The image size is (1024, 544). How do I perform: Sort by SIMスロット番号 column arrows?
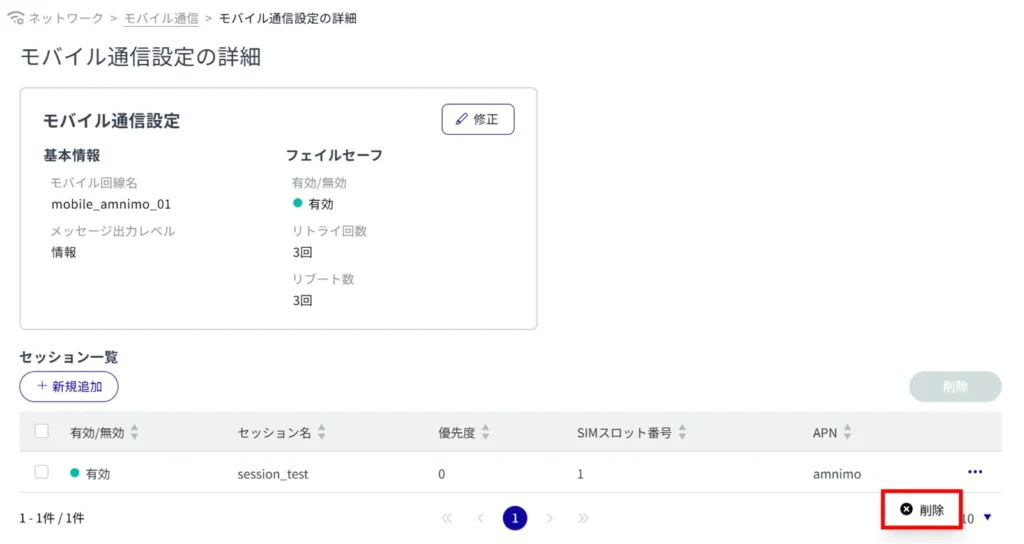pyautogui.click(x=682, y=433)
